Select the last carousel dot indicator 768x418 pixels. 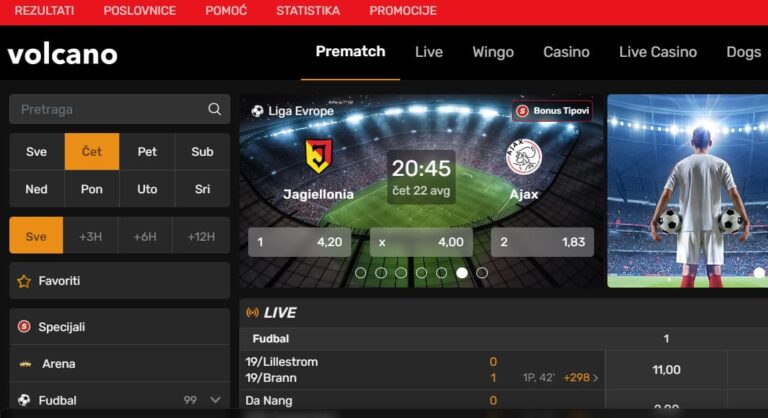[x=482, y=273]
